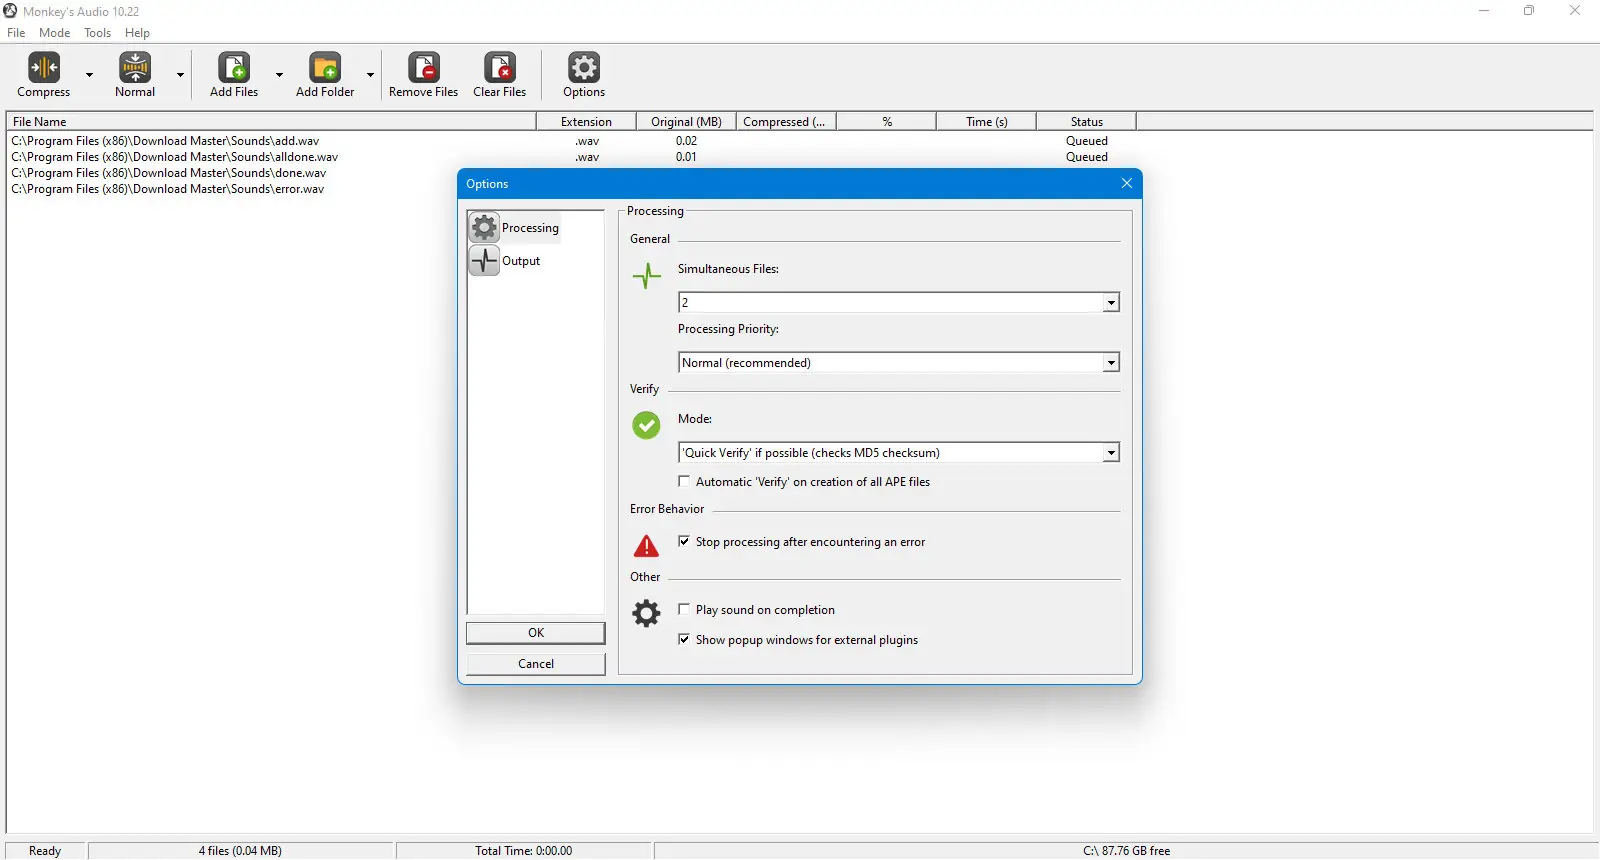Uncheck Stop processing after encountering an error

click(x=684, y=541)
